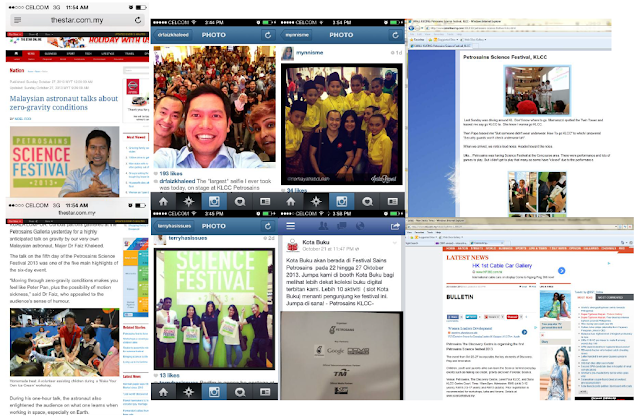Open the 'Nation' section link in the article
This screenshot has height=417, width=640.
point(17,71)
